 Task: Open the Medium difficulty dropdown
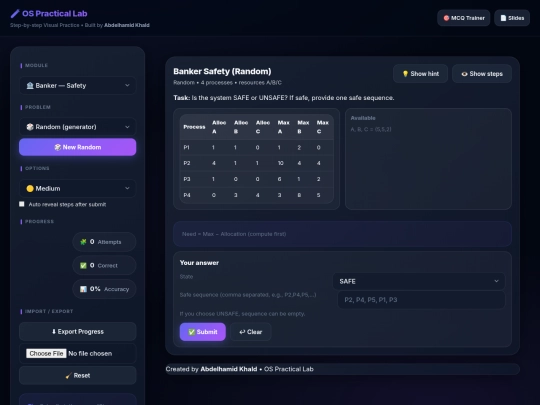pos(77,188)
